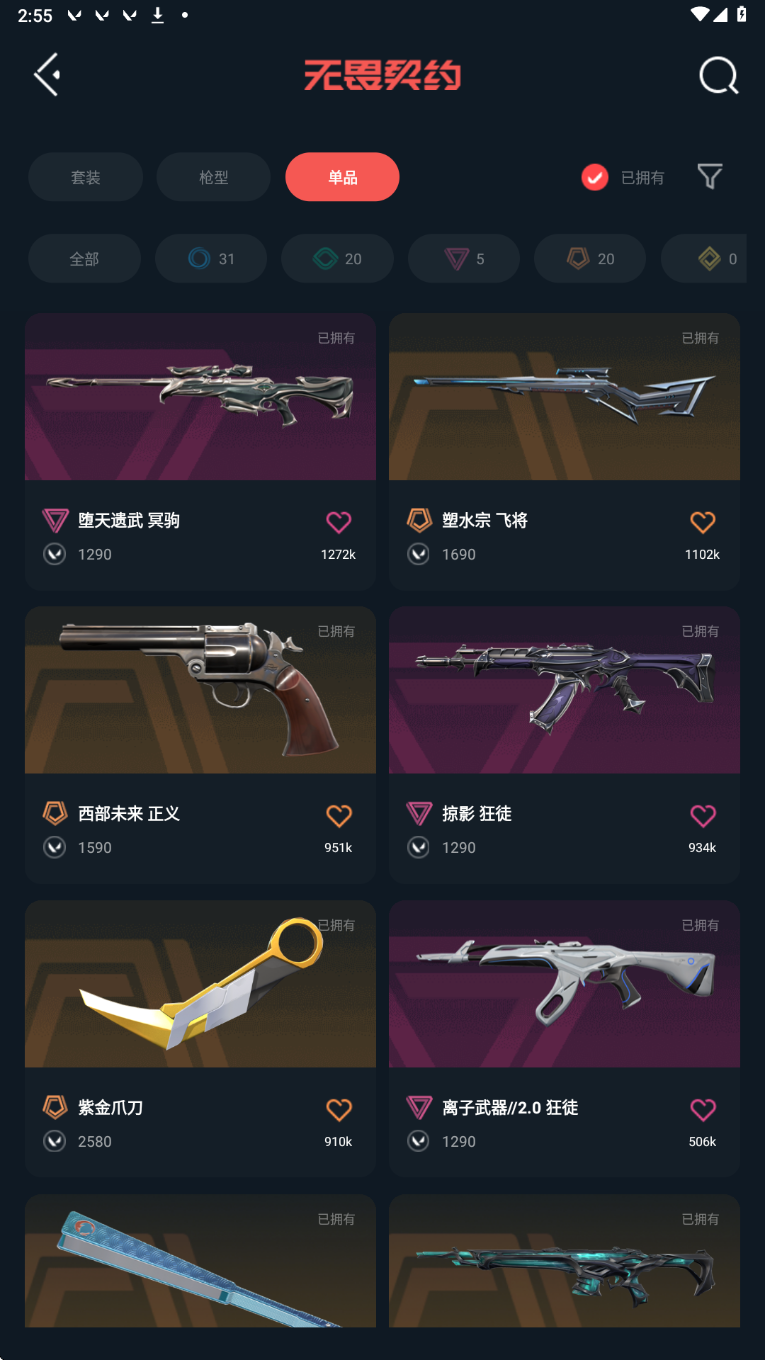The width and height of the screenshot is (765, 1360).
Task: Tap the back arrow icon
Action: (x=47, y=75)
